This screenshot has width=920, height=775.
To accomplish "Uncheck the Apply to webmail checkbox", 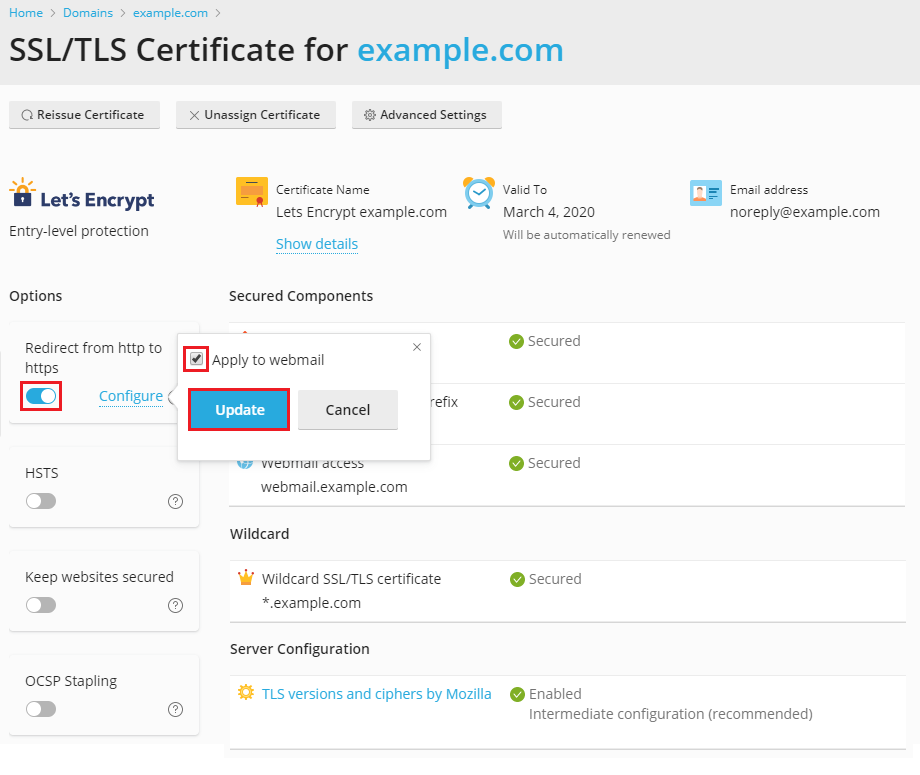I will coord(197,359).
